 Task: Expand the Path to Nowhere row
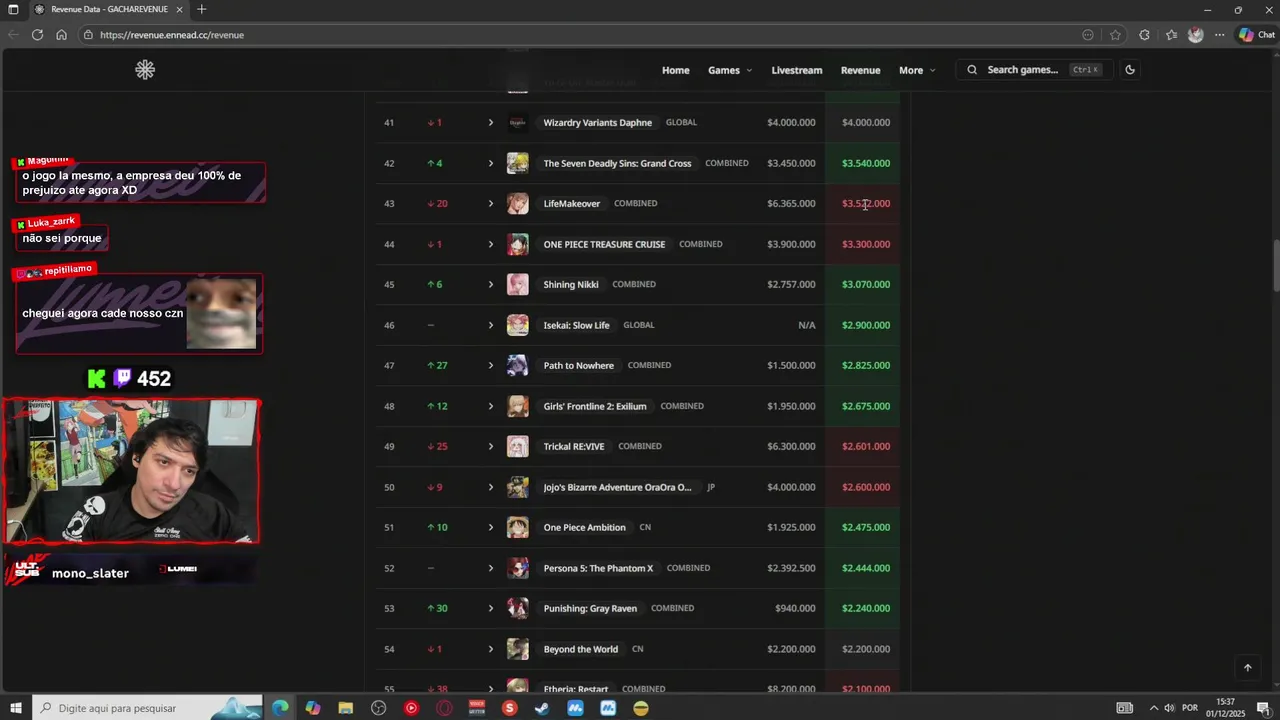pos(491,366)
